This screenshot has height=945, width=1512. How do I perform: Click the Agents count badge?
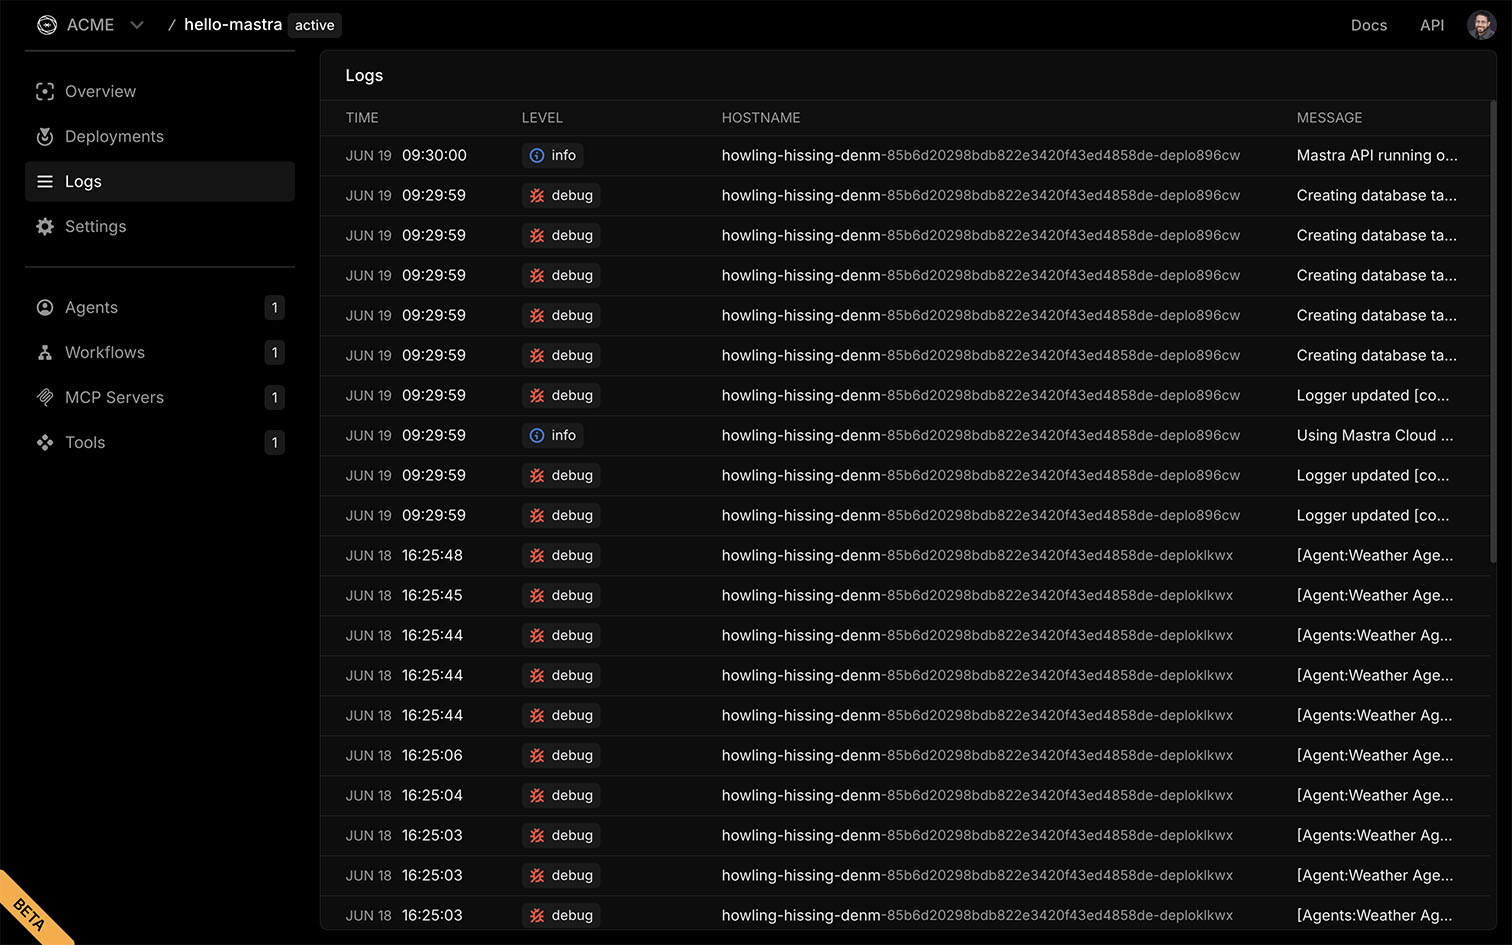coord(274,308)
